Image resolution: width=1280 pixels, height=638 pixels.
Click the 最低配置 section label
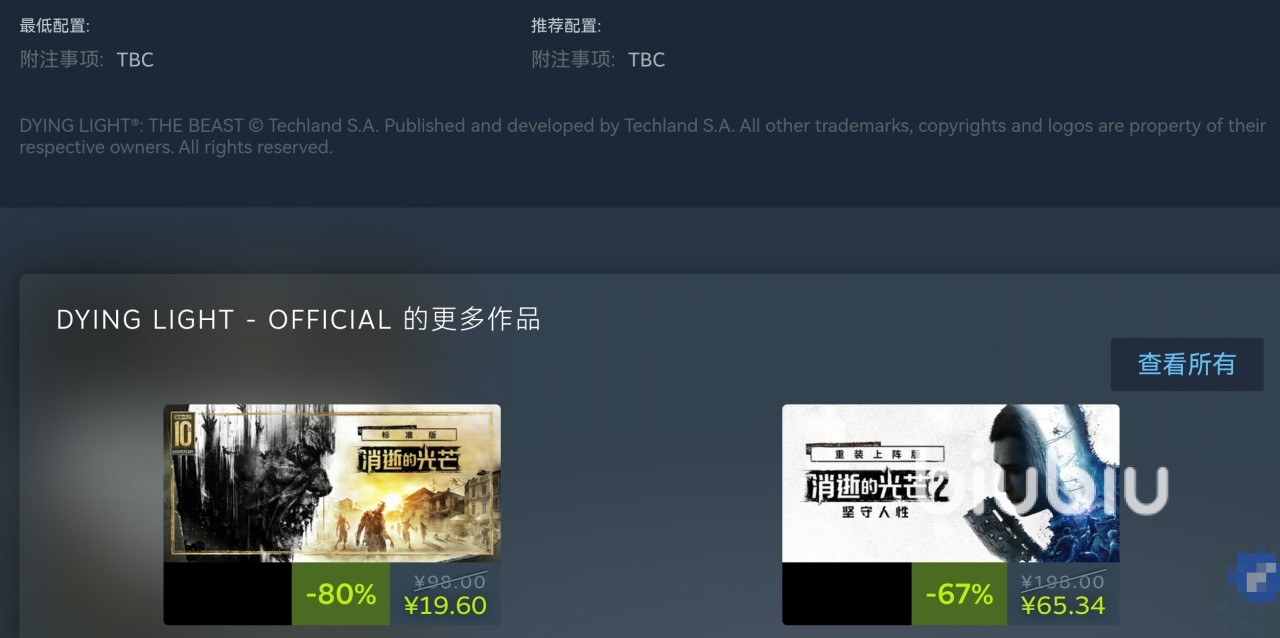(55, 26)
